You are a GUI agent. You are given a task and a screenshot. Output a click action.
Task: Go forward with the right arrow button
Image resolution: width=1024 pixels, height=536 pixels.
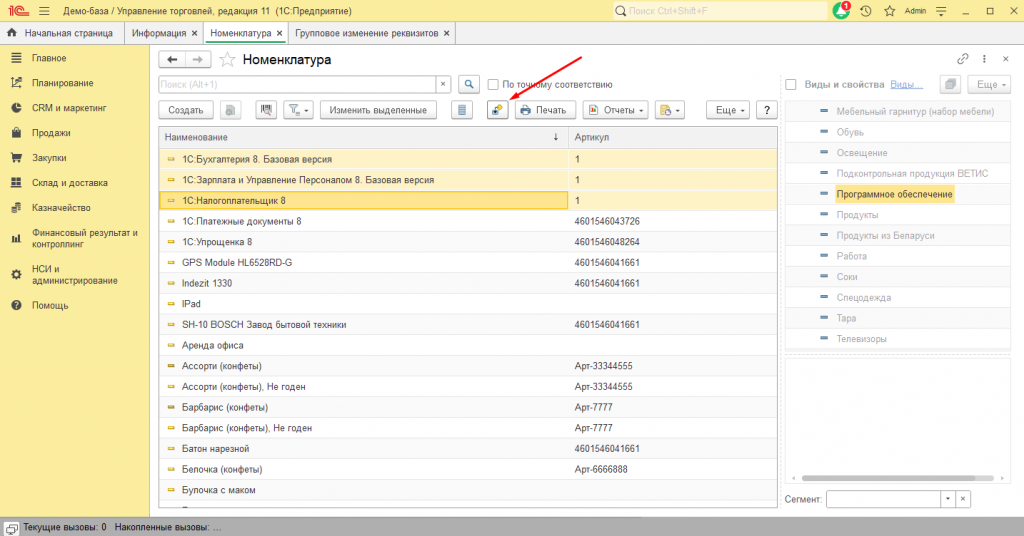click(197, 59)
